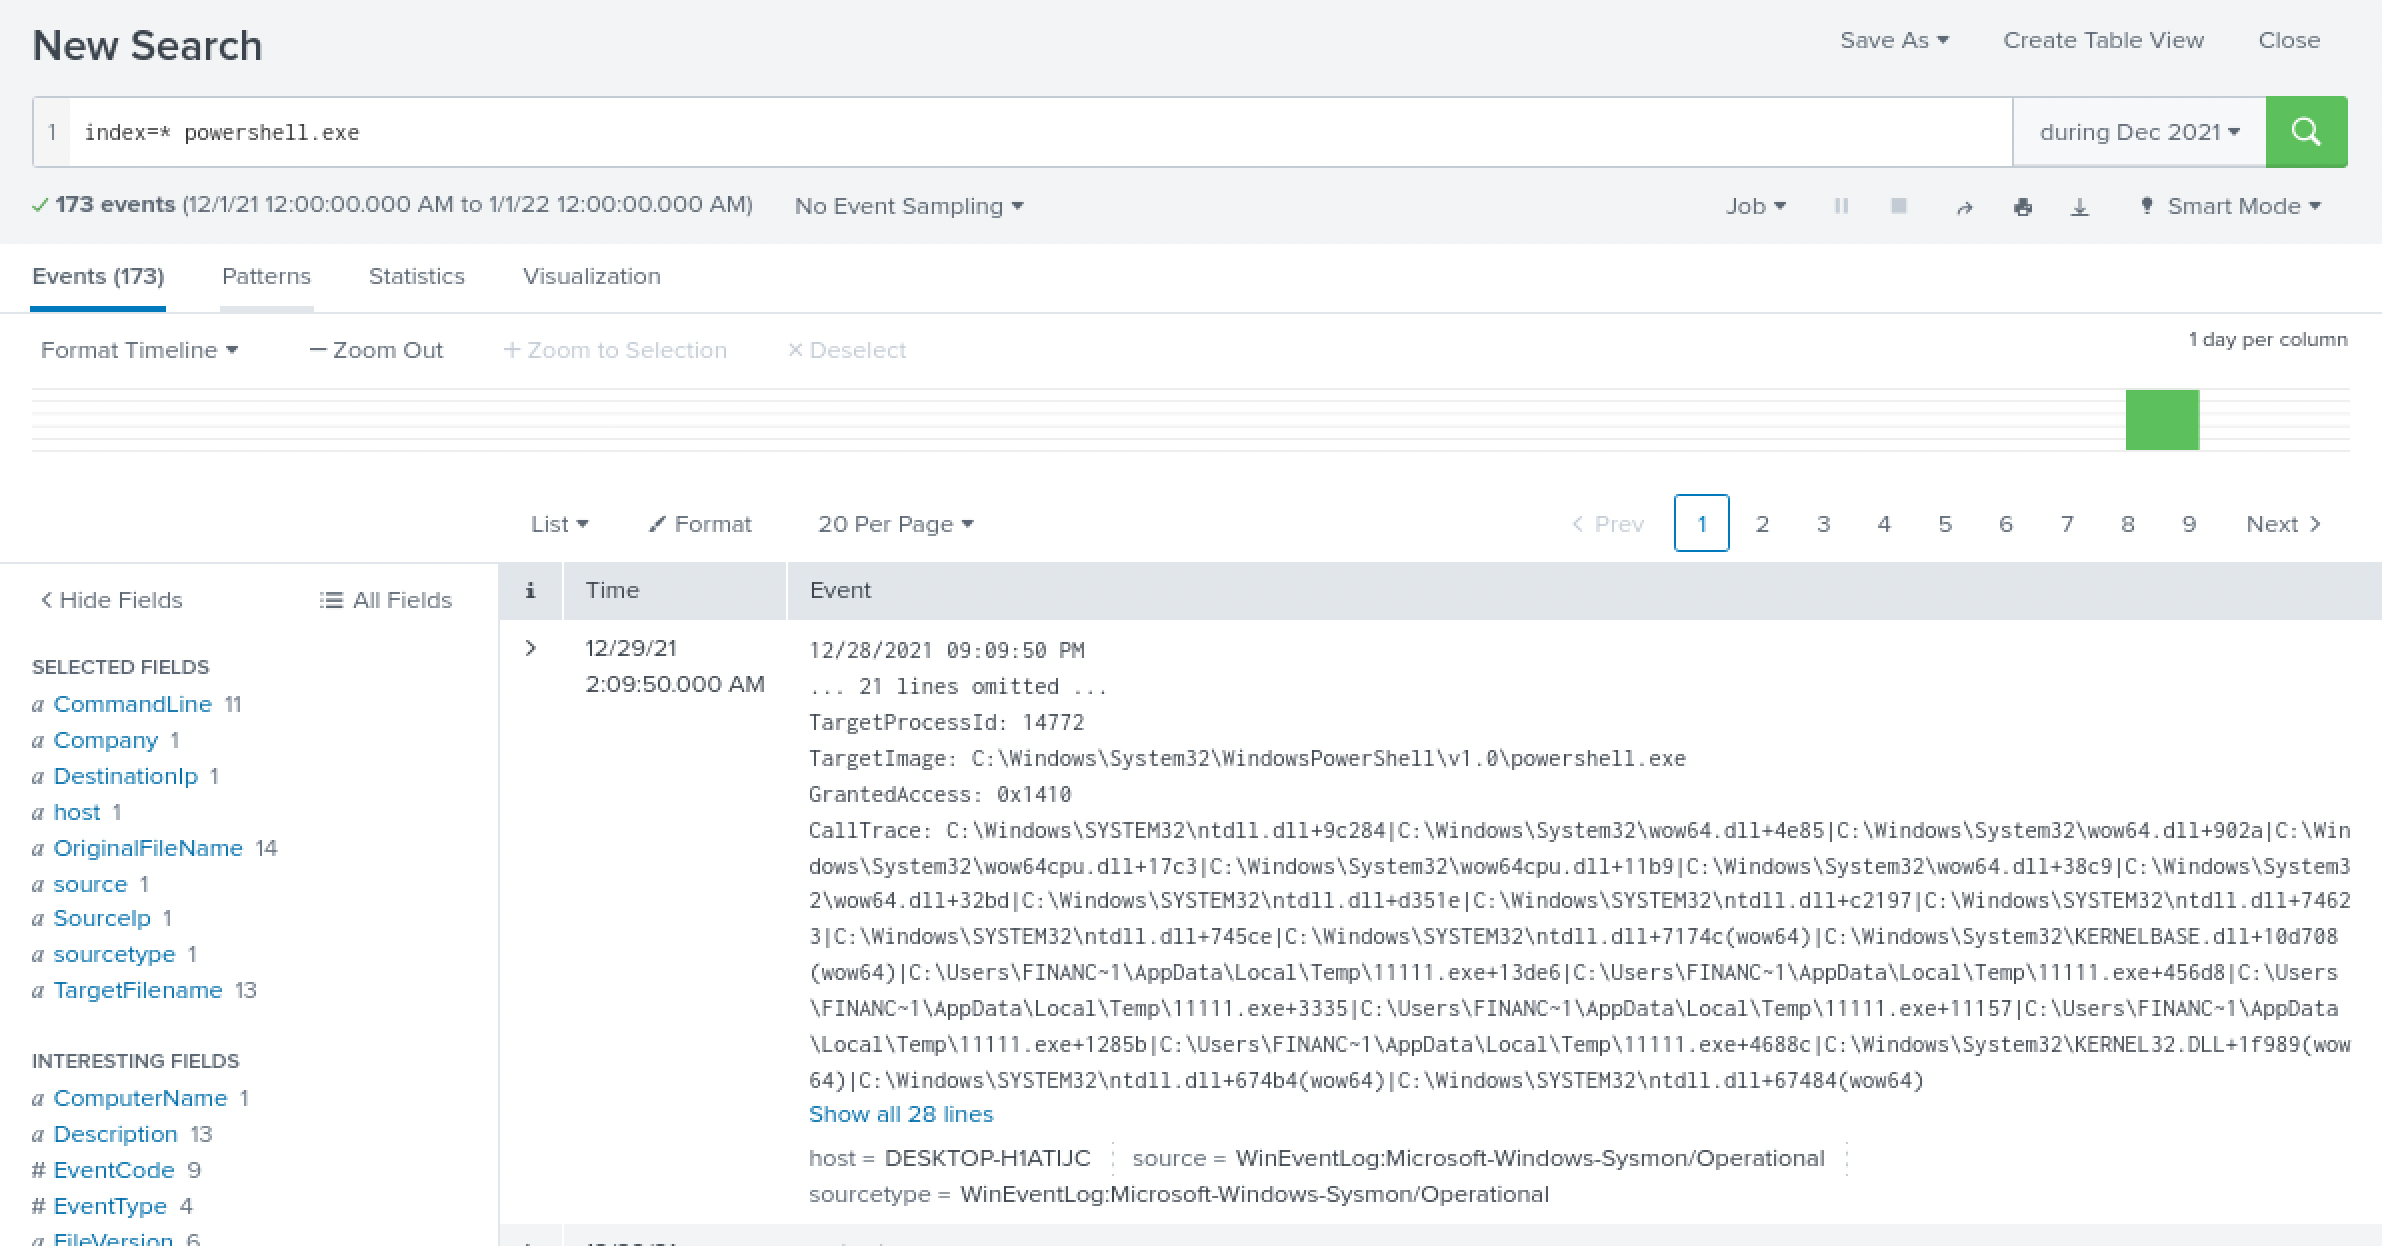Click Create Table View
2382x1246 pixels.
tap(2103, 40)
